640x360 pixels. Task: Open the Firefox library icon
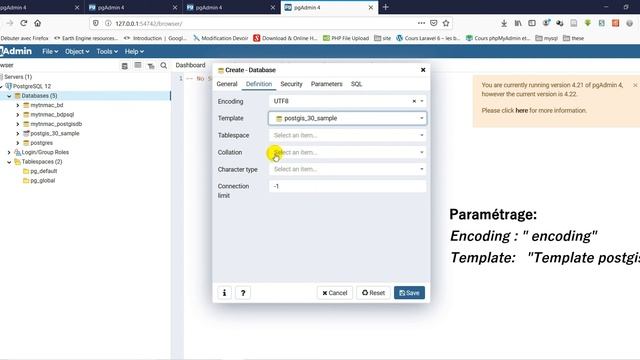518,23
